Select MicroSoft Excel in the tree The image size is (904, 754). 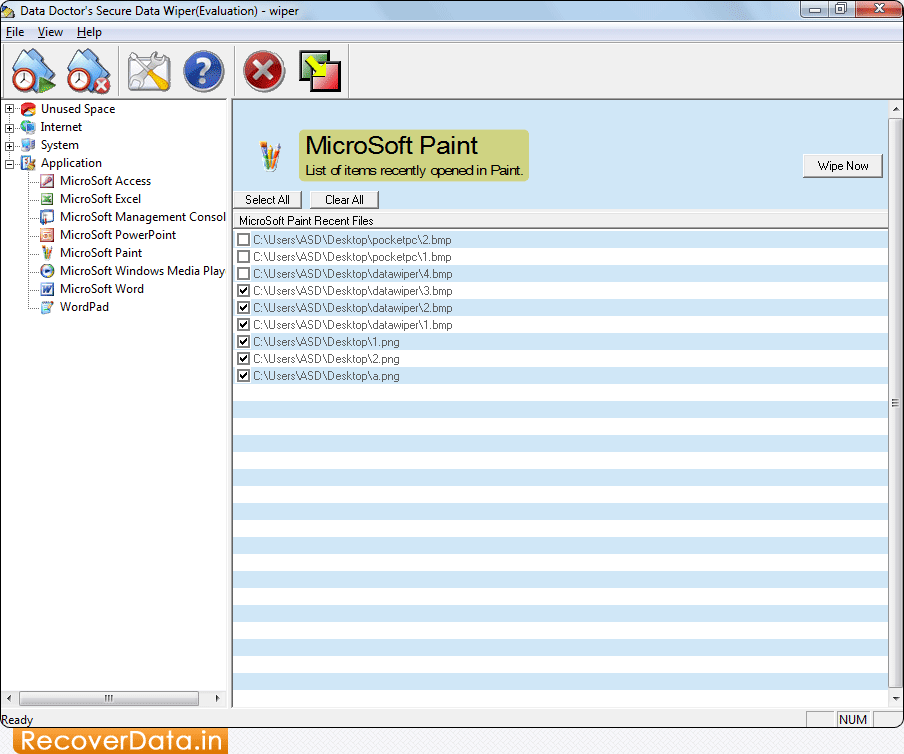pyautogui.click(x=100, y=199)
